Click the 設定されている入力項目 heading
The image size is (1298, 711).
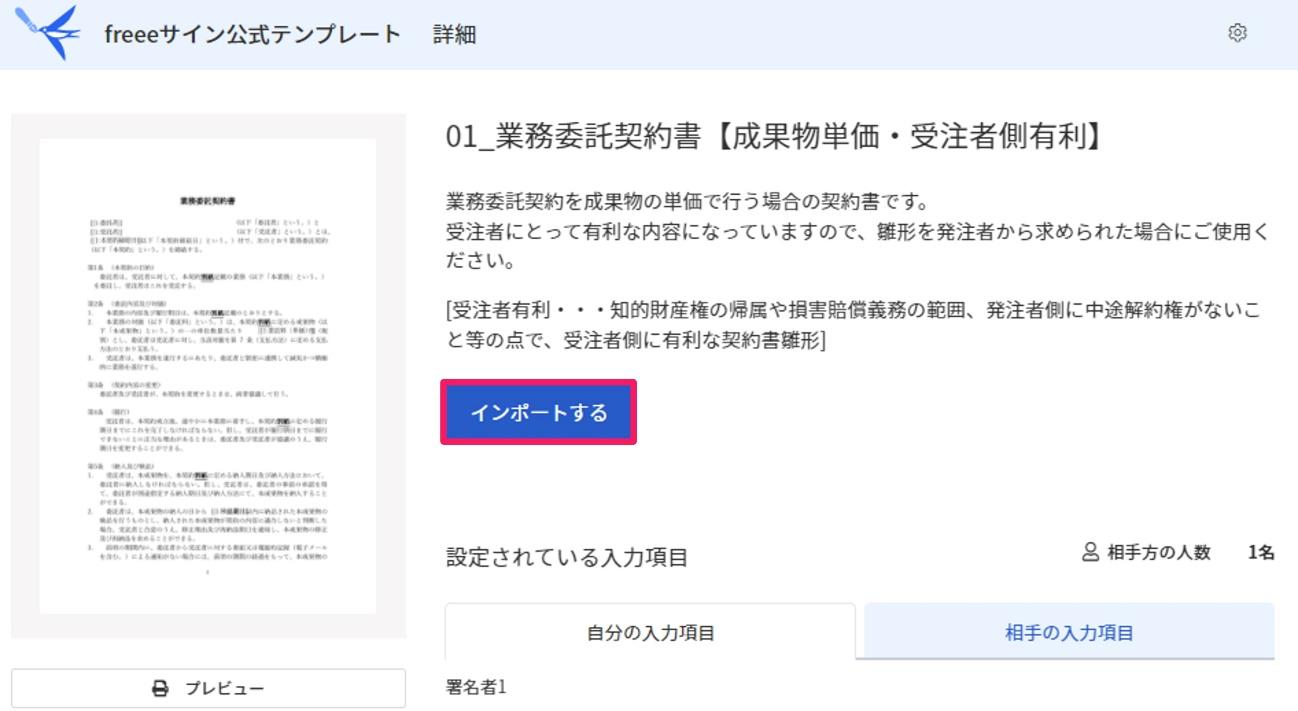coord(567,557)
